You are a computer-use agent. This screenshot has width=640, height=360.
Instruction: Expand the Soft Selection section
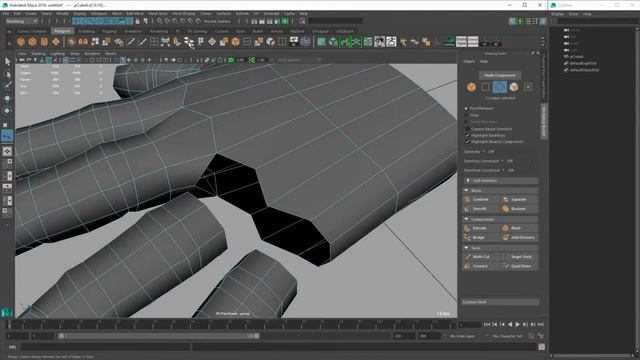click(500, 180)
